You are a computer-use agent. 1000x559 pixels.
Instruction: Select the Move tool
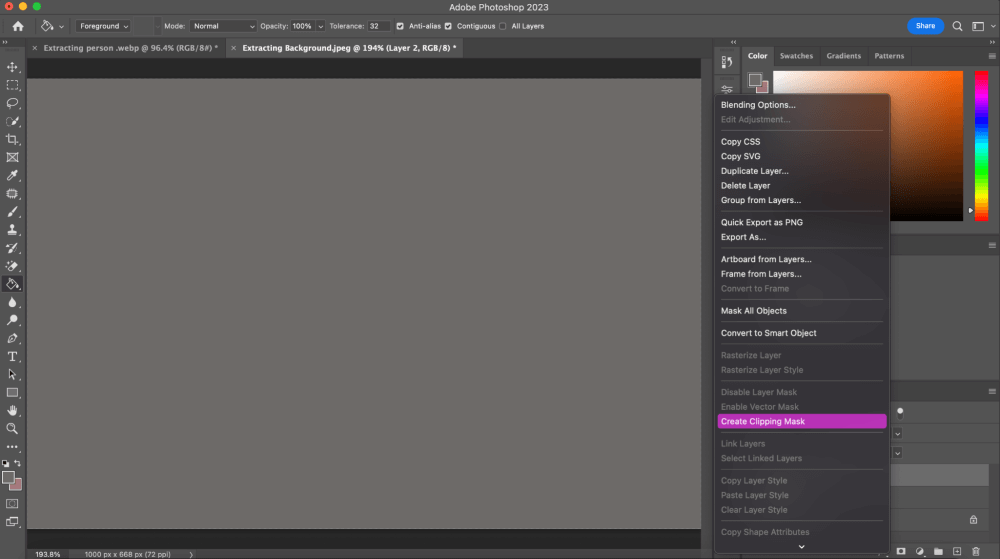coord(13,67)
